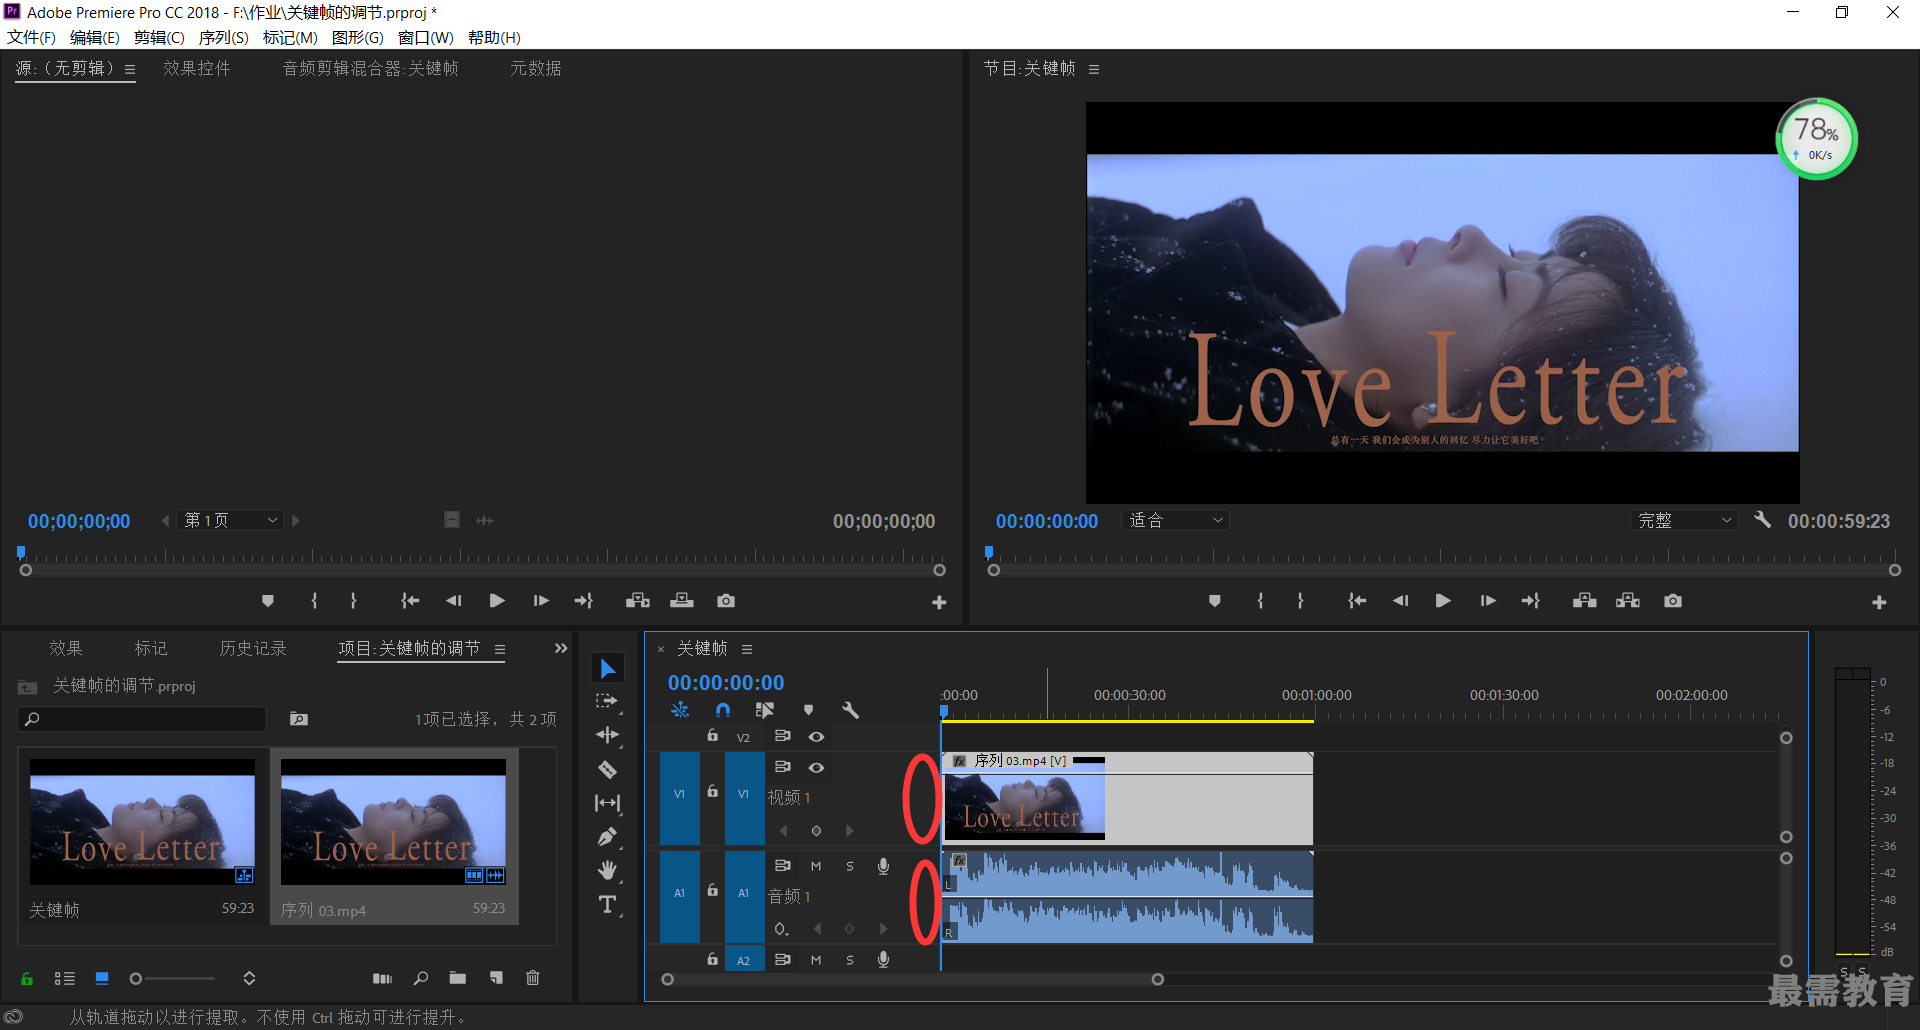Toggle sync lock for V2 track
1920x1030 pixels.
783,736
